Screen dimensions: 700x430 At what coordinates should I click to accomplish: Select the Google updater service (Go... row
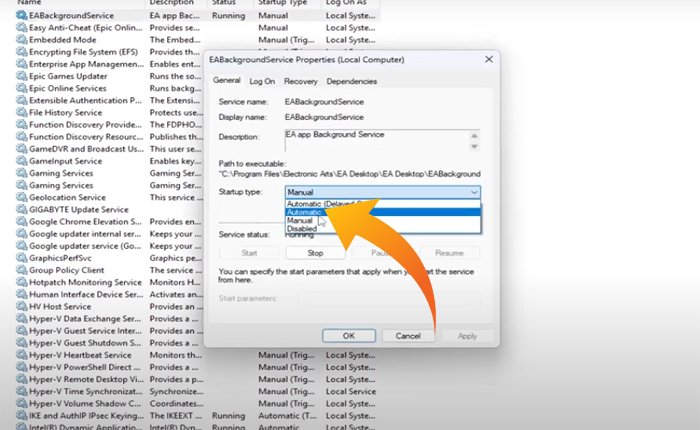pos(109,246)
